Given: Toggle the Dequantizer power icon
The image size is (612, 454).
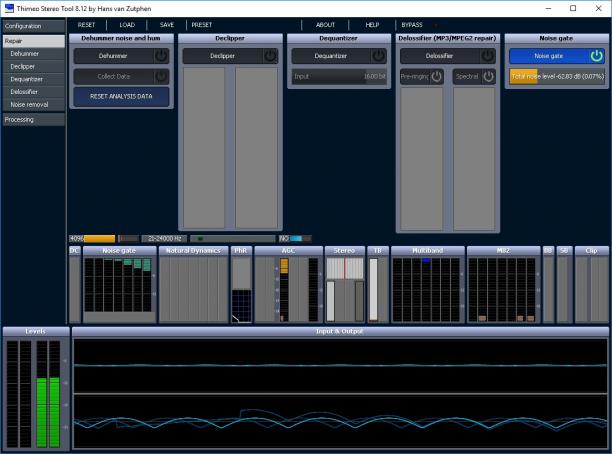Looking at the screenshot, I should [x=378, y=56].
